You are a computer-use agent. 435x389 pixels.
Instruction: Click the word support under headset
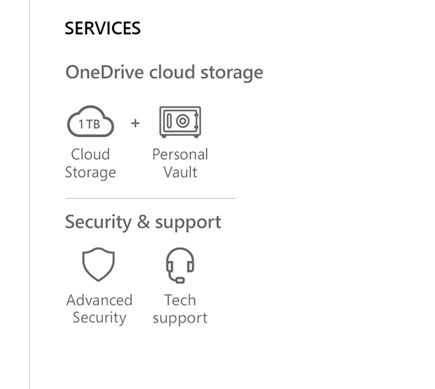tap(180, 318)
